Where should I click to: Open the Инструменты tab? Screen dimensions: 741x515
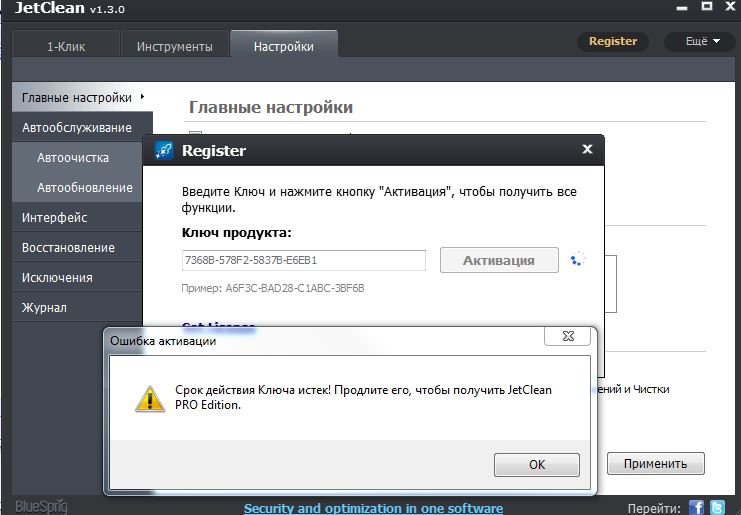(x=174, y=46)
